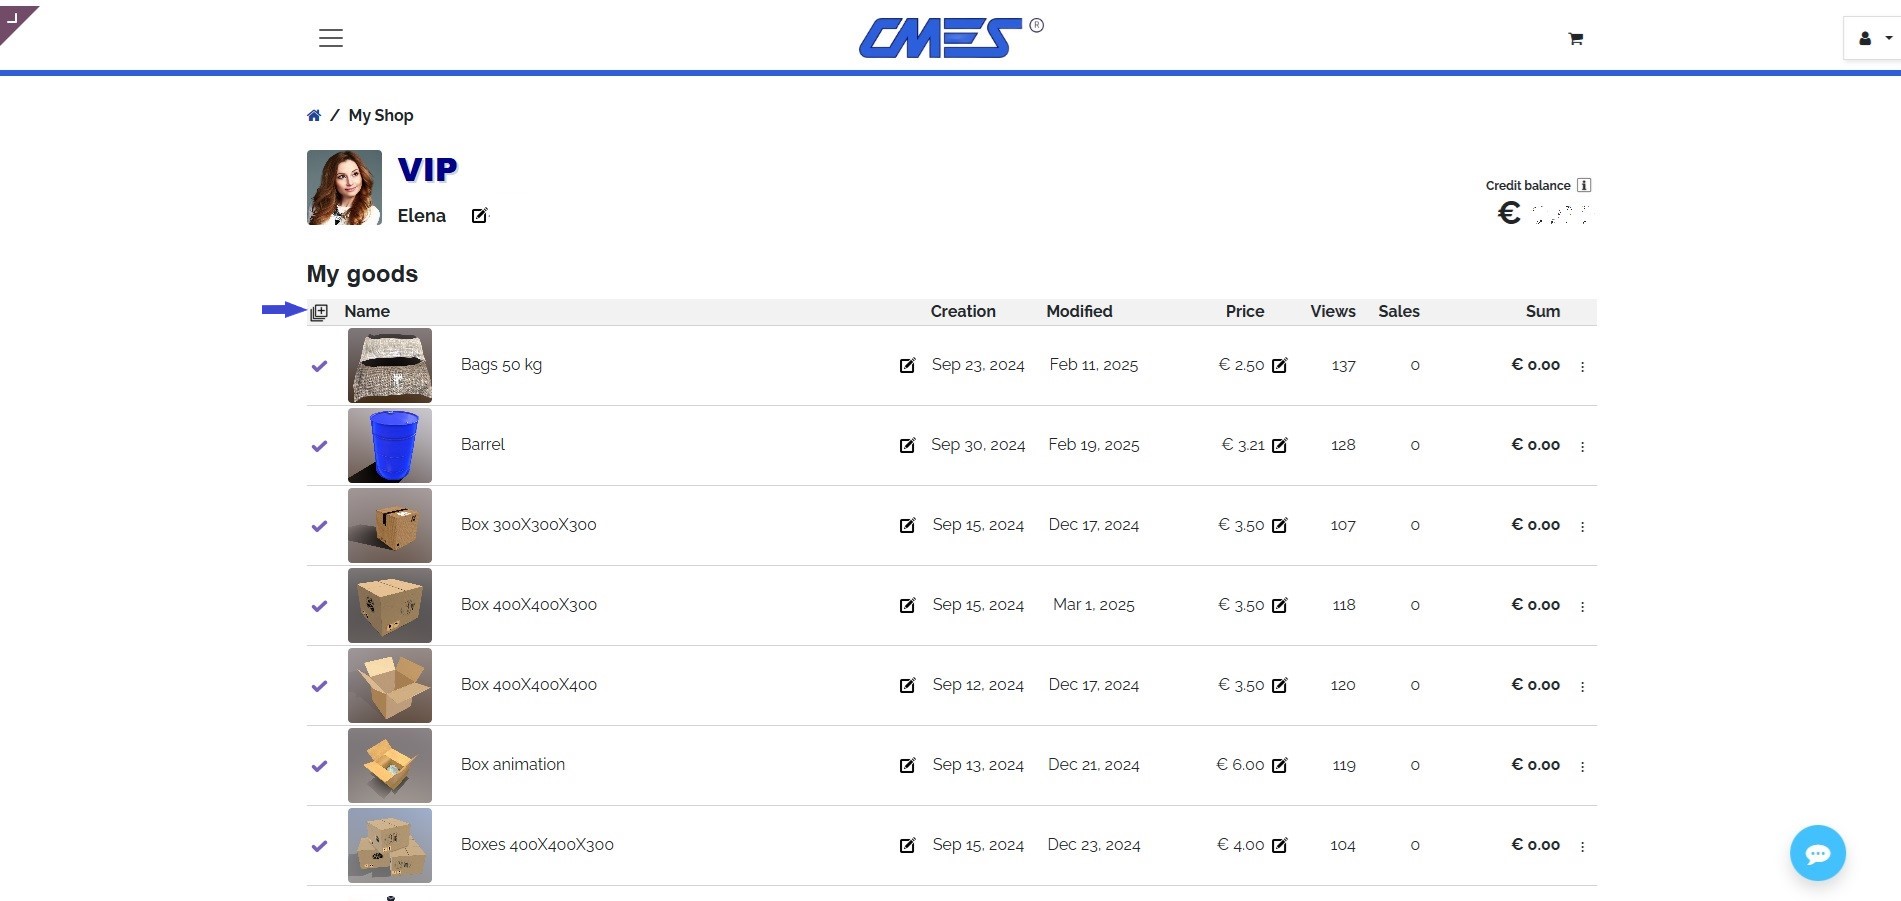Screen dimensions: 1901x901
Task: Edit the shop name Elena
Action: pyautogui.click(x=480, y=216)
